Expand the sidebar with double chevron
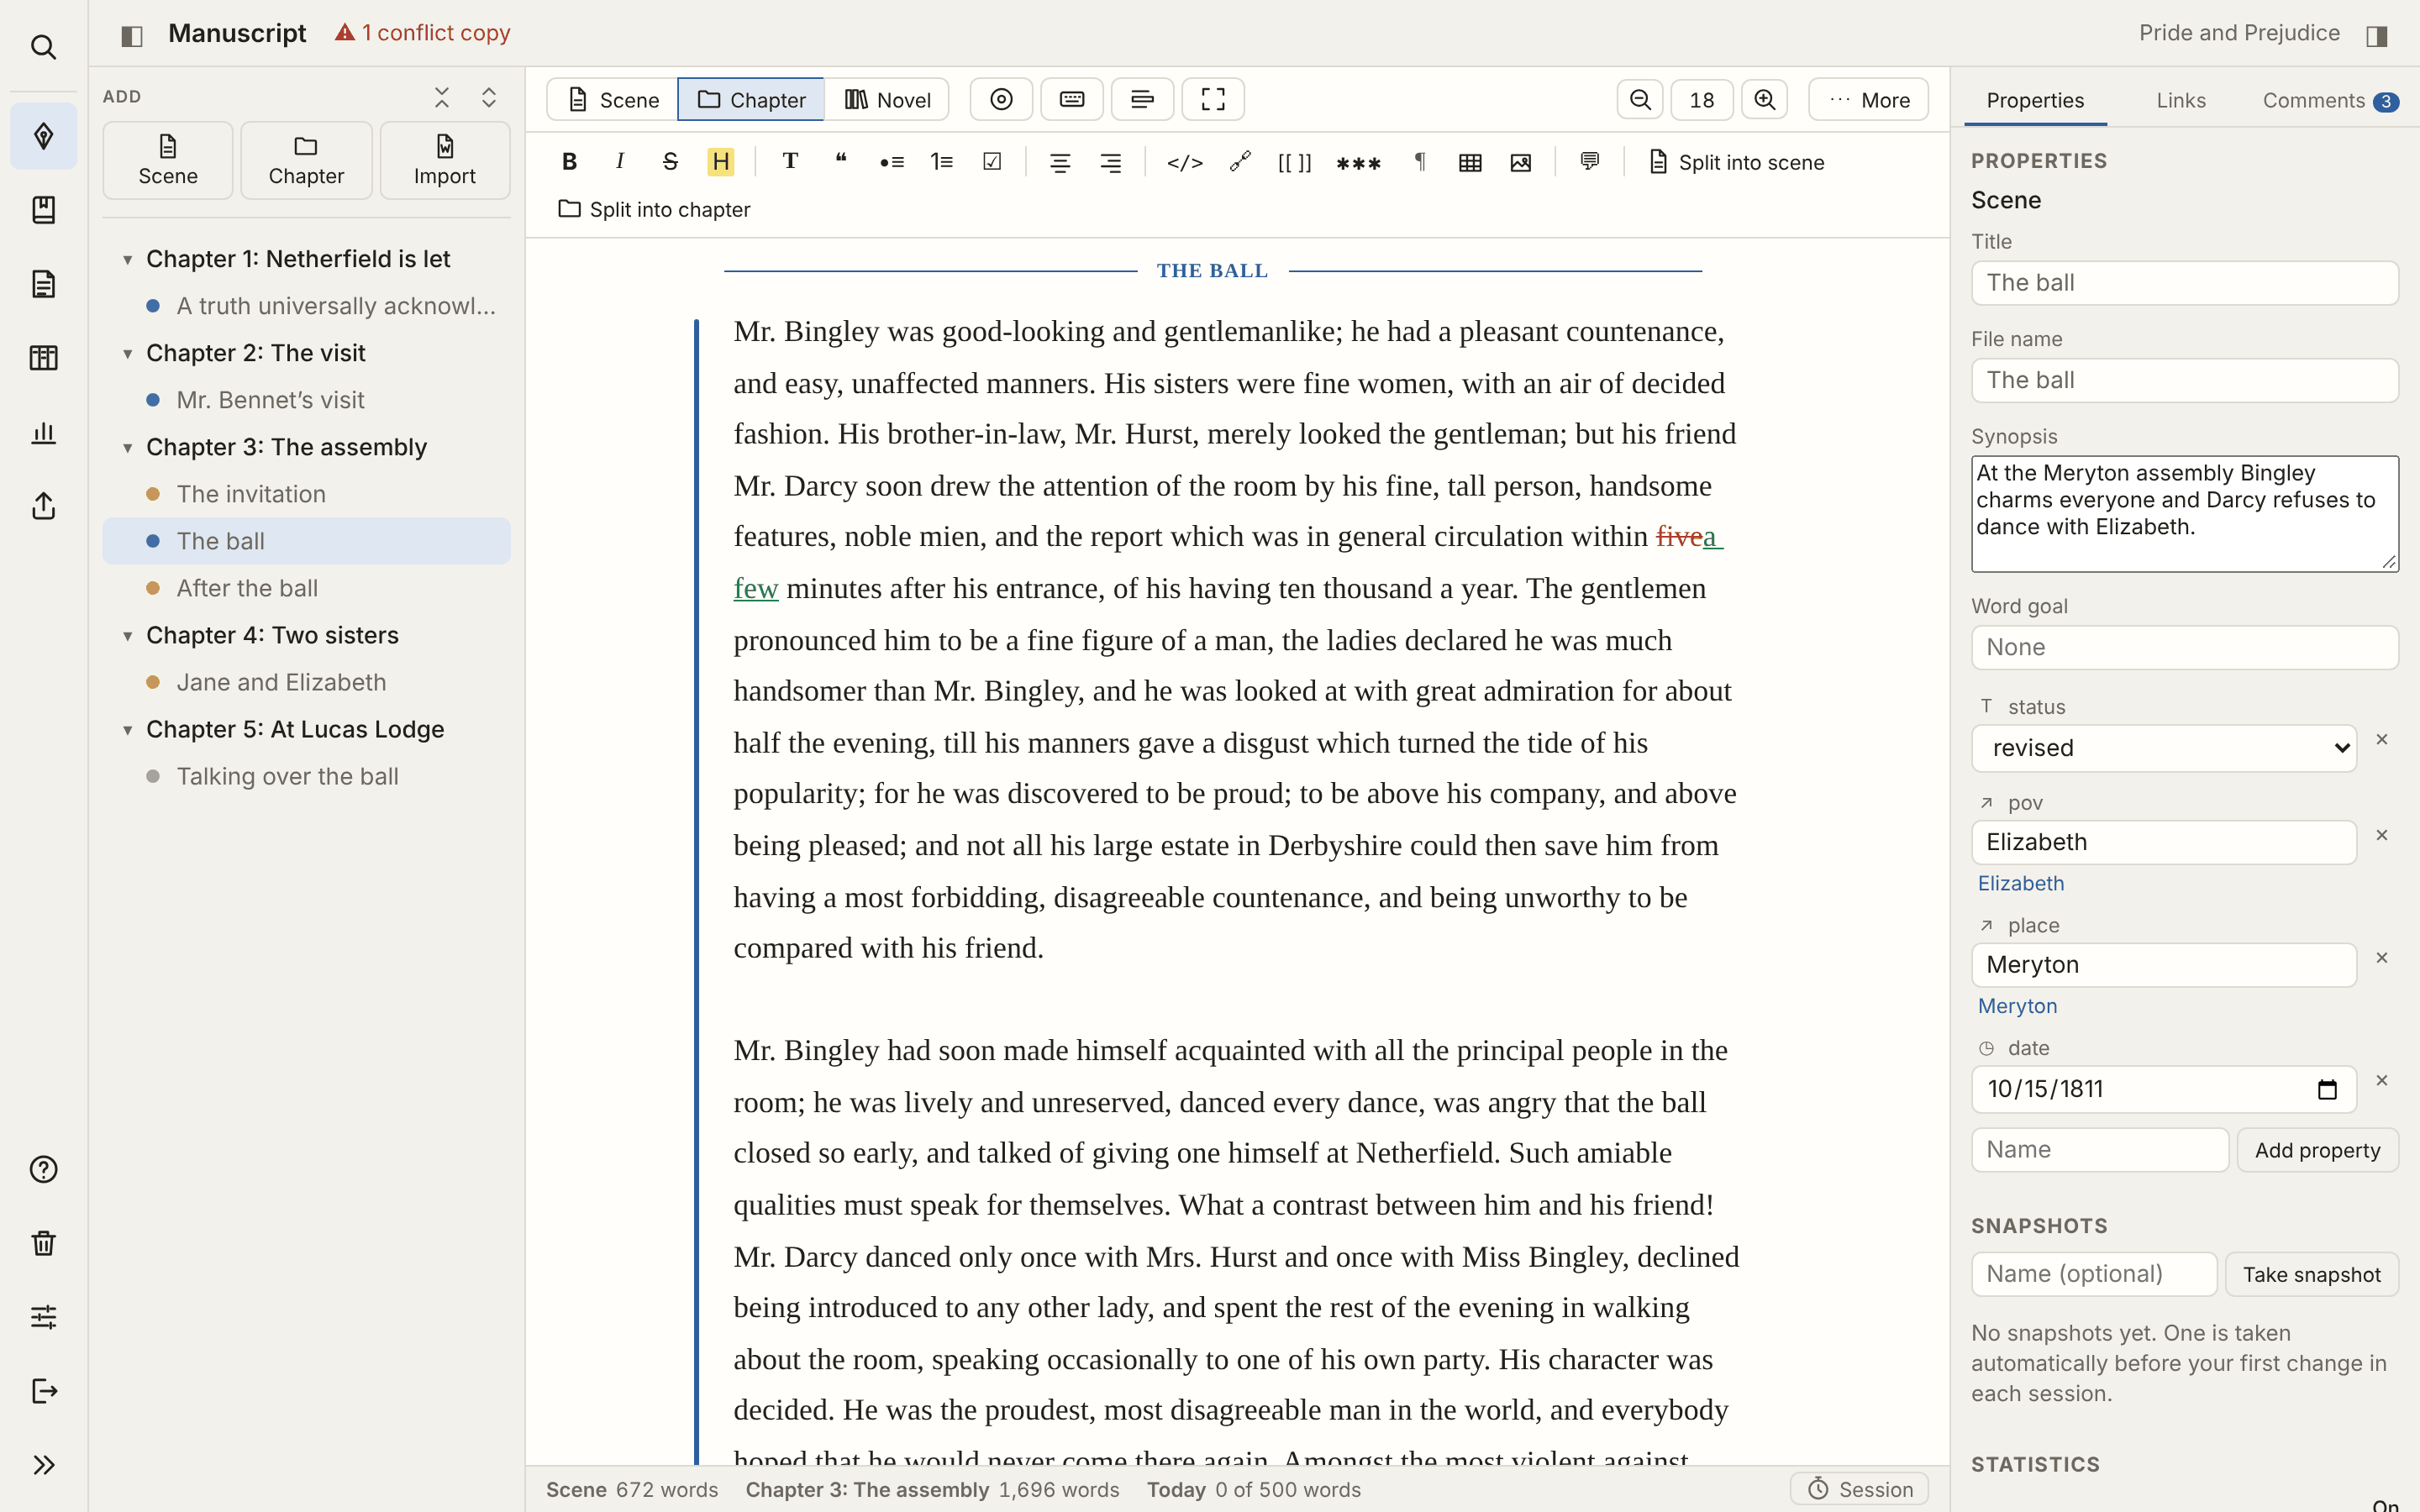The width and height of the screenshot is (2420, 1512). click(43, 1465)
